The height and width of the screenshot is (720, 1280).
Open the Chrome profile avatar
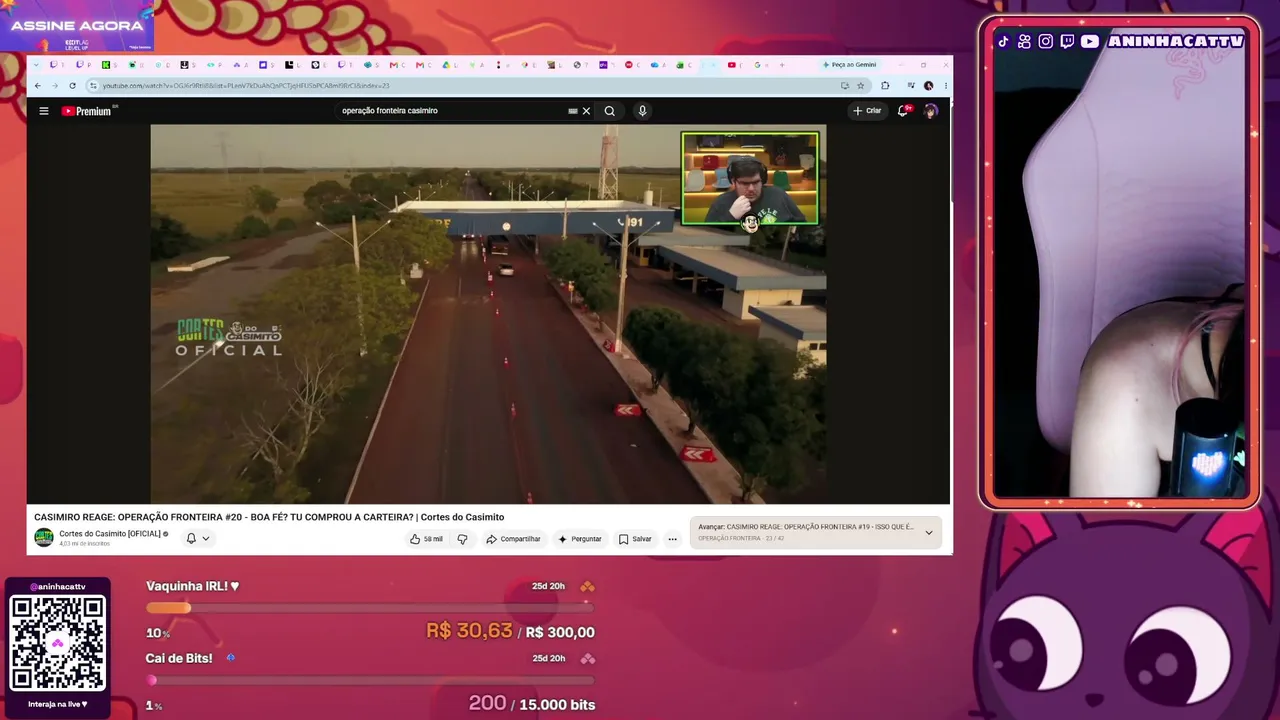point(928,86)
